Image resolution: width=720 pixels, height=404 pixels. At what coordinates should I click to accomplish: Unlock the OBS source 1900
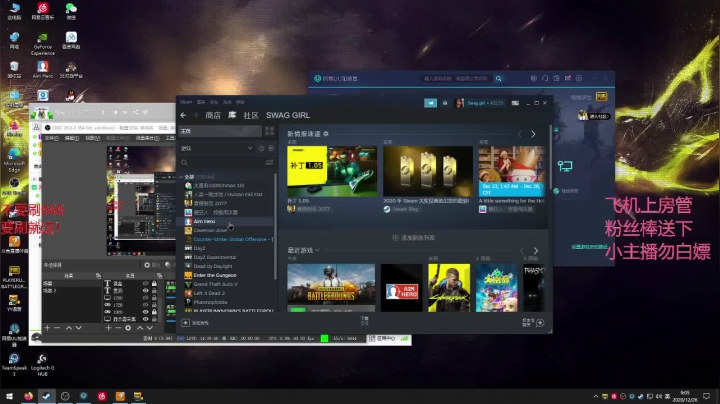pyautogui.click(x=154, y=312)
